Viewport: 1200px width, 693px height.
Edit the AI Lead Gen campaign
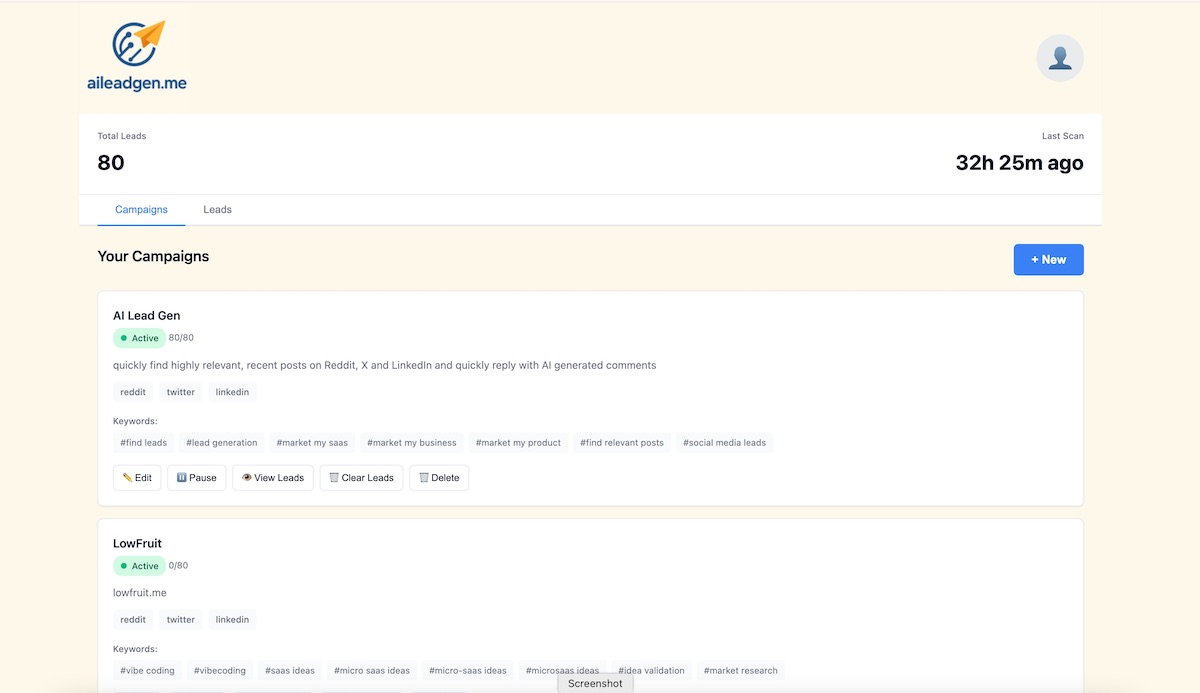(137, 478)
